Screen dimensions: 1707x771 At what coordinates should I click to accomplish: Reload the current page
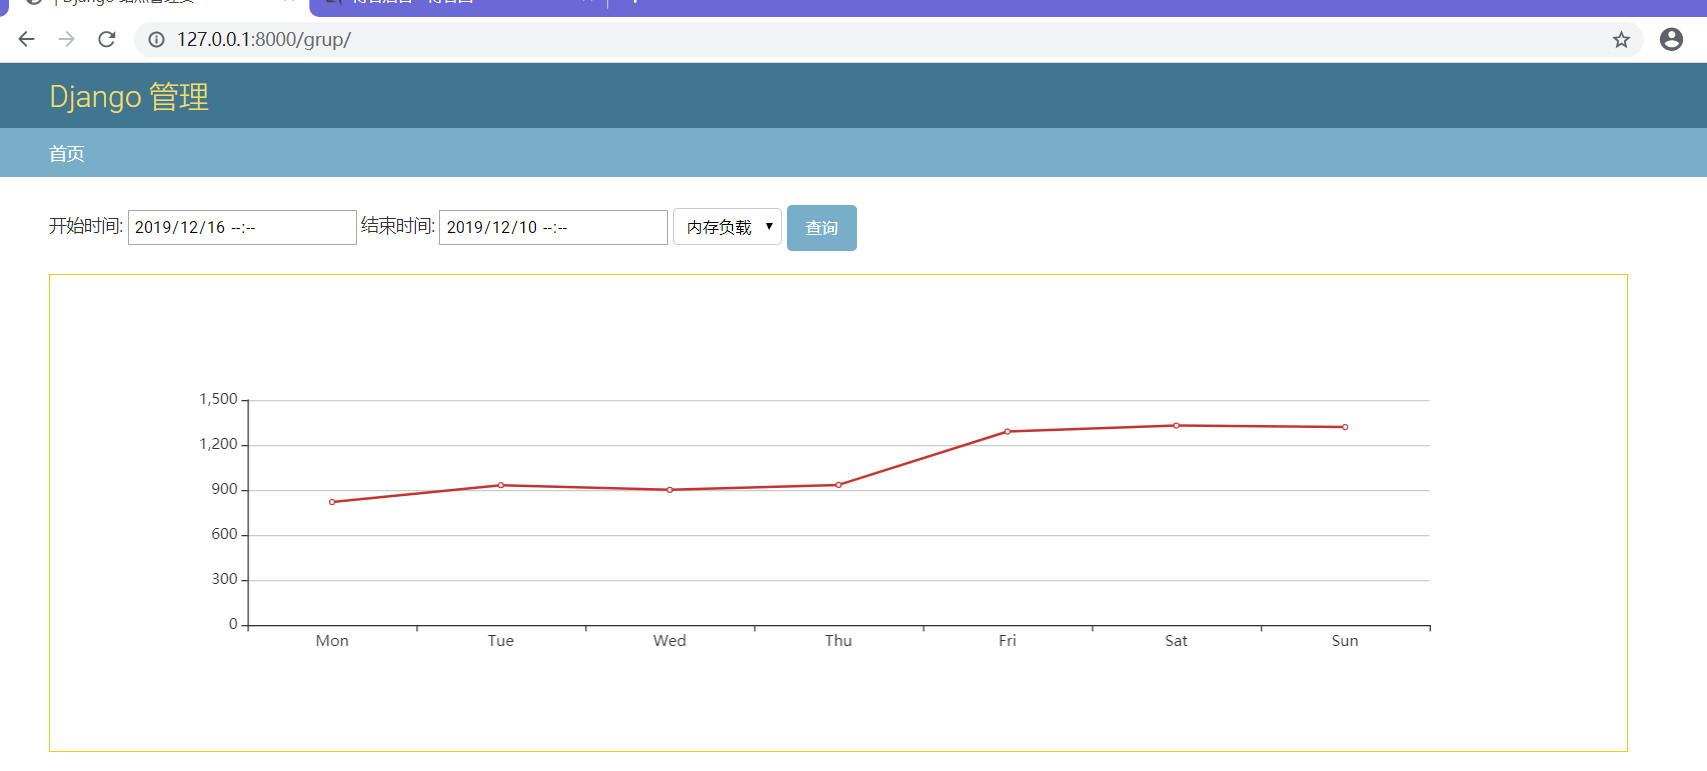coord(107,39)
